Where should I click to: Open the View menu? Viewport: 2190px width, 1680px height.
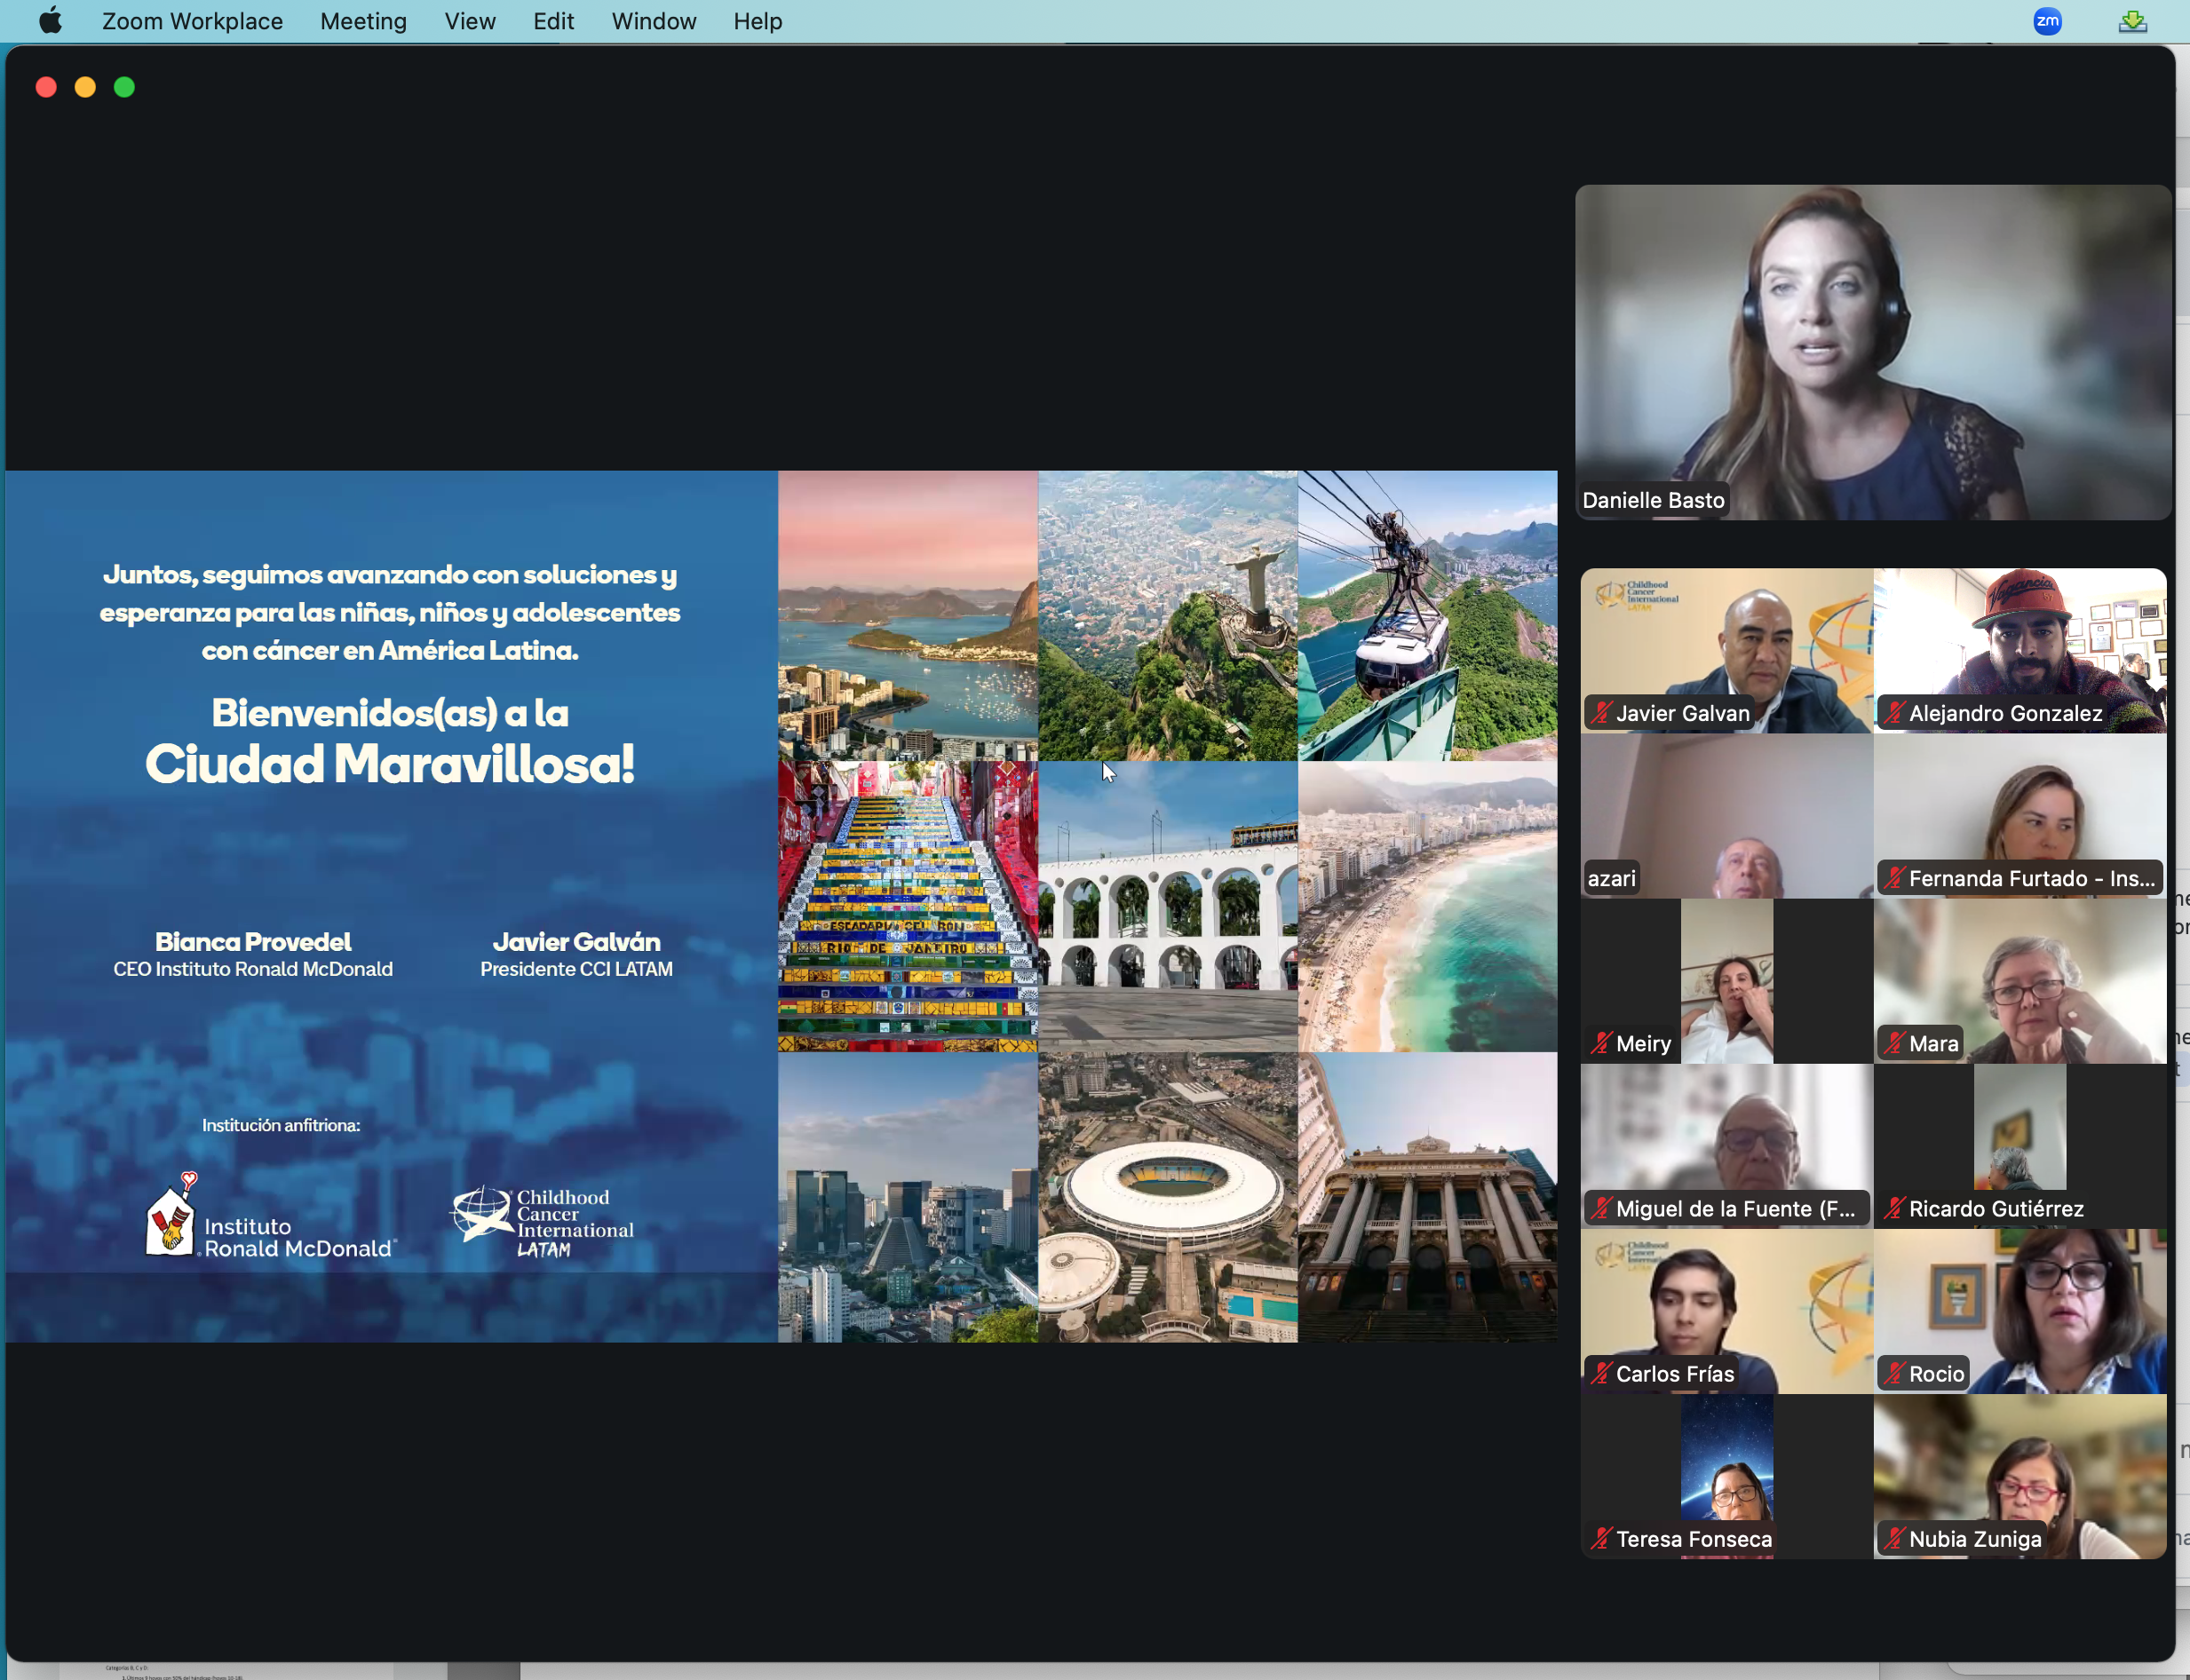469,20
